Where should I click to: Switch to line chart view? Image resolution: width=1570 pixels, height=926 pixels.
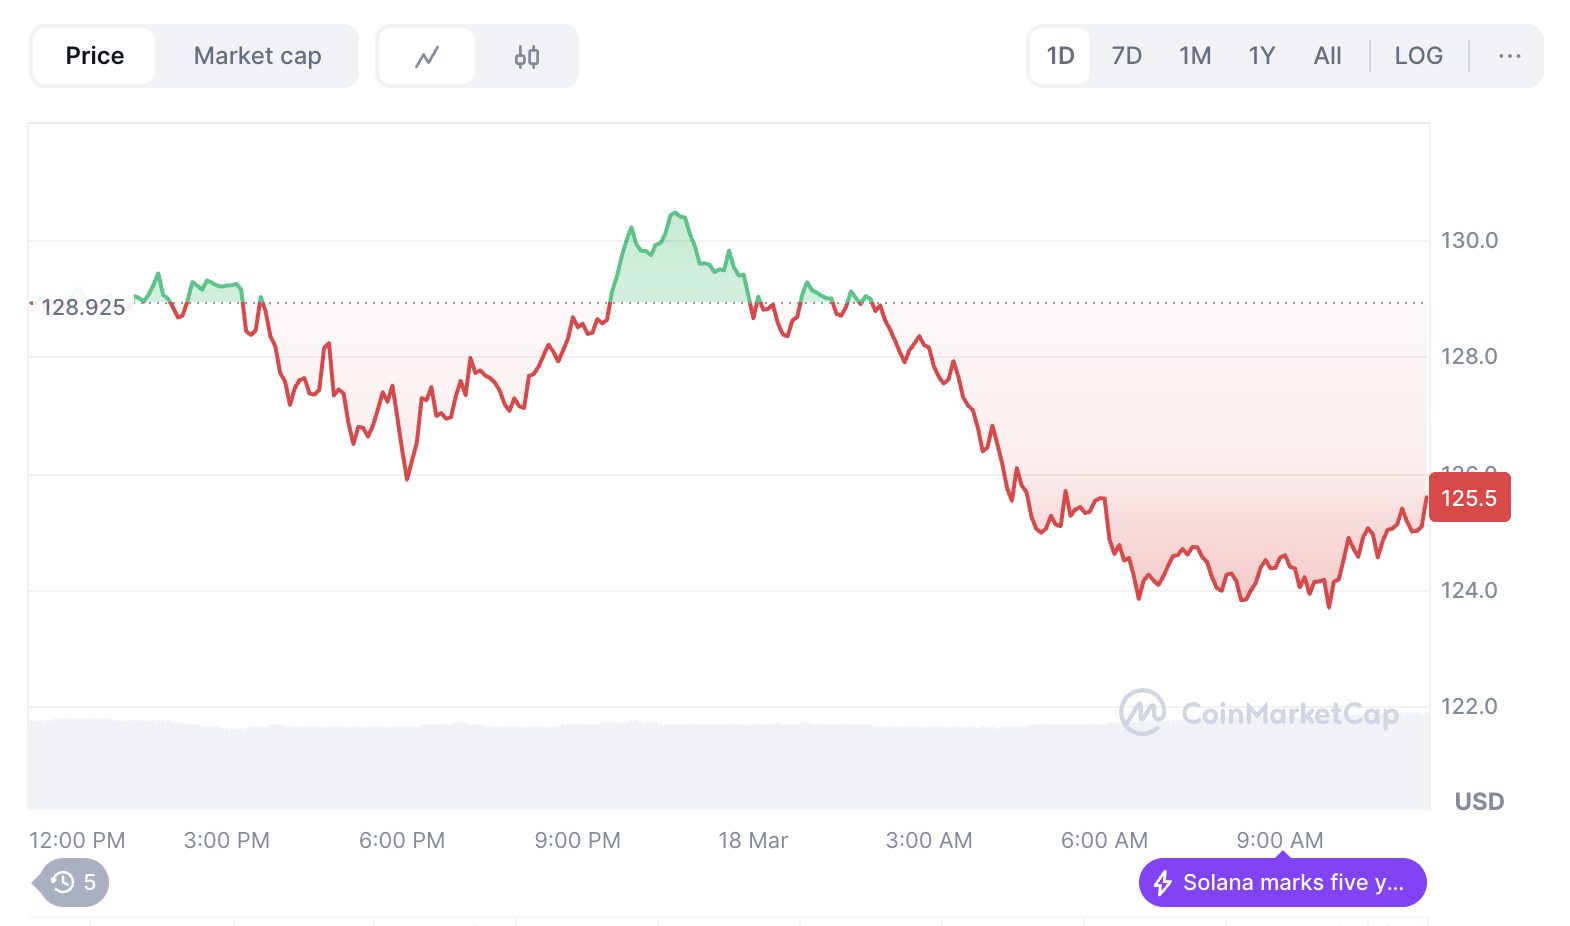point(427,56)
